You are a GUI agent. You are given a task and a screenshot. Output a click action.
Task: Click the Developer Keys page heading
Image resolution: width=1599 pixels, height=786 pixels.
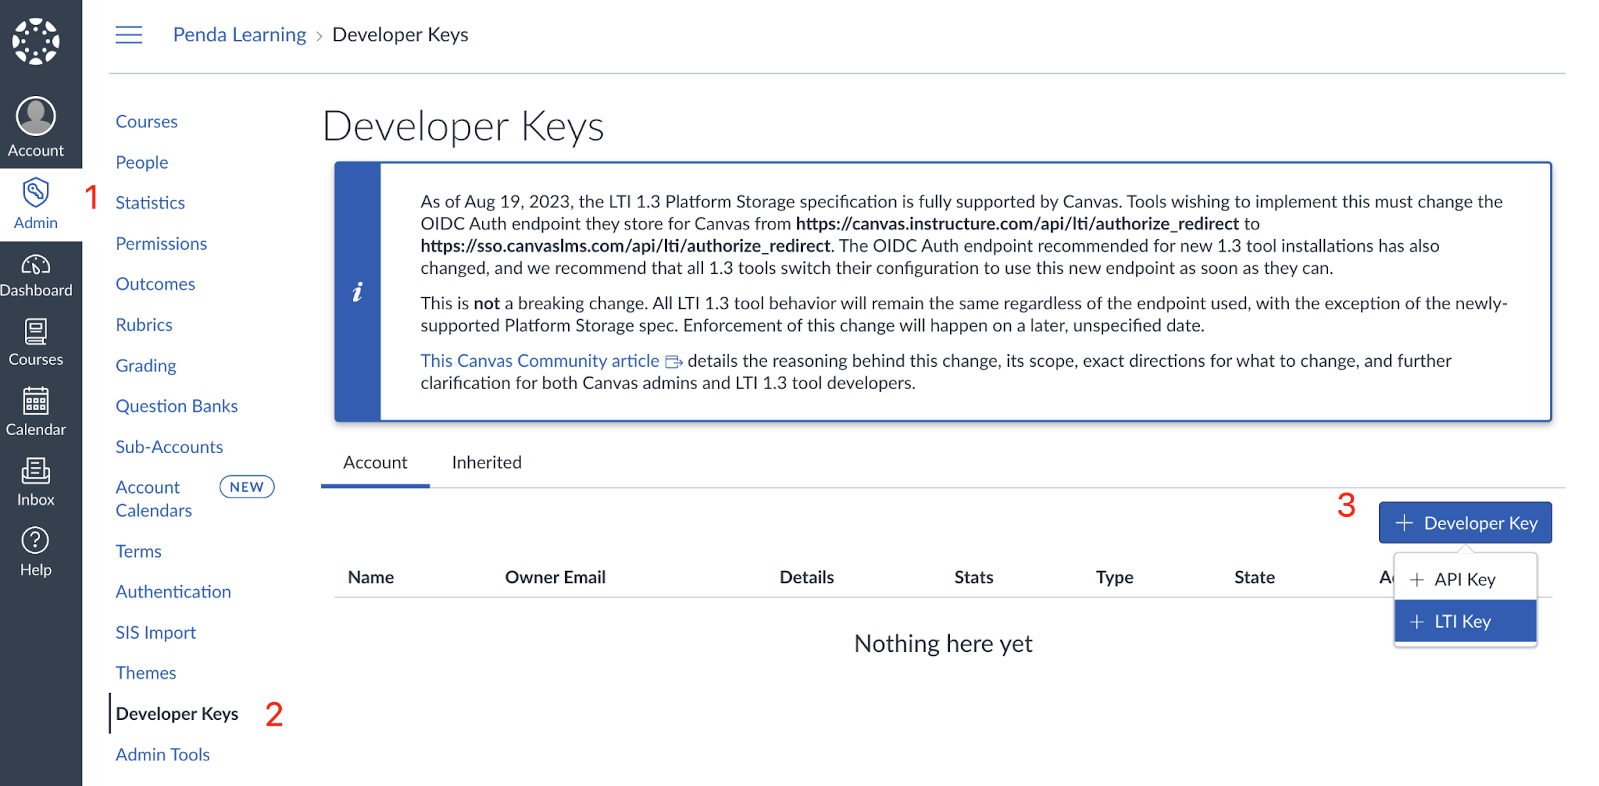(x=463, y=127)
